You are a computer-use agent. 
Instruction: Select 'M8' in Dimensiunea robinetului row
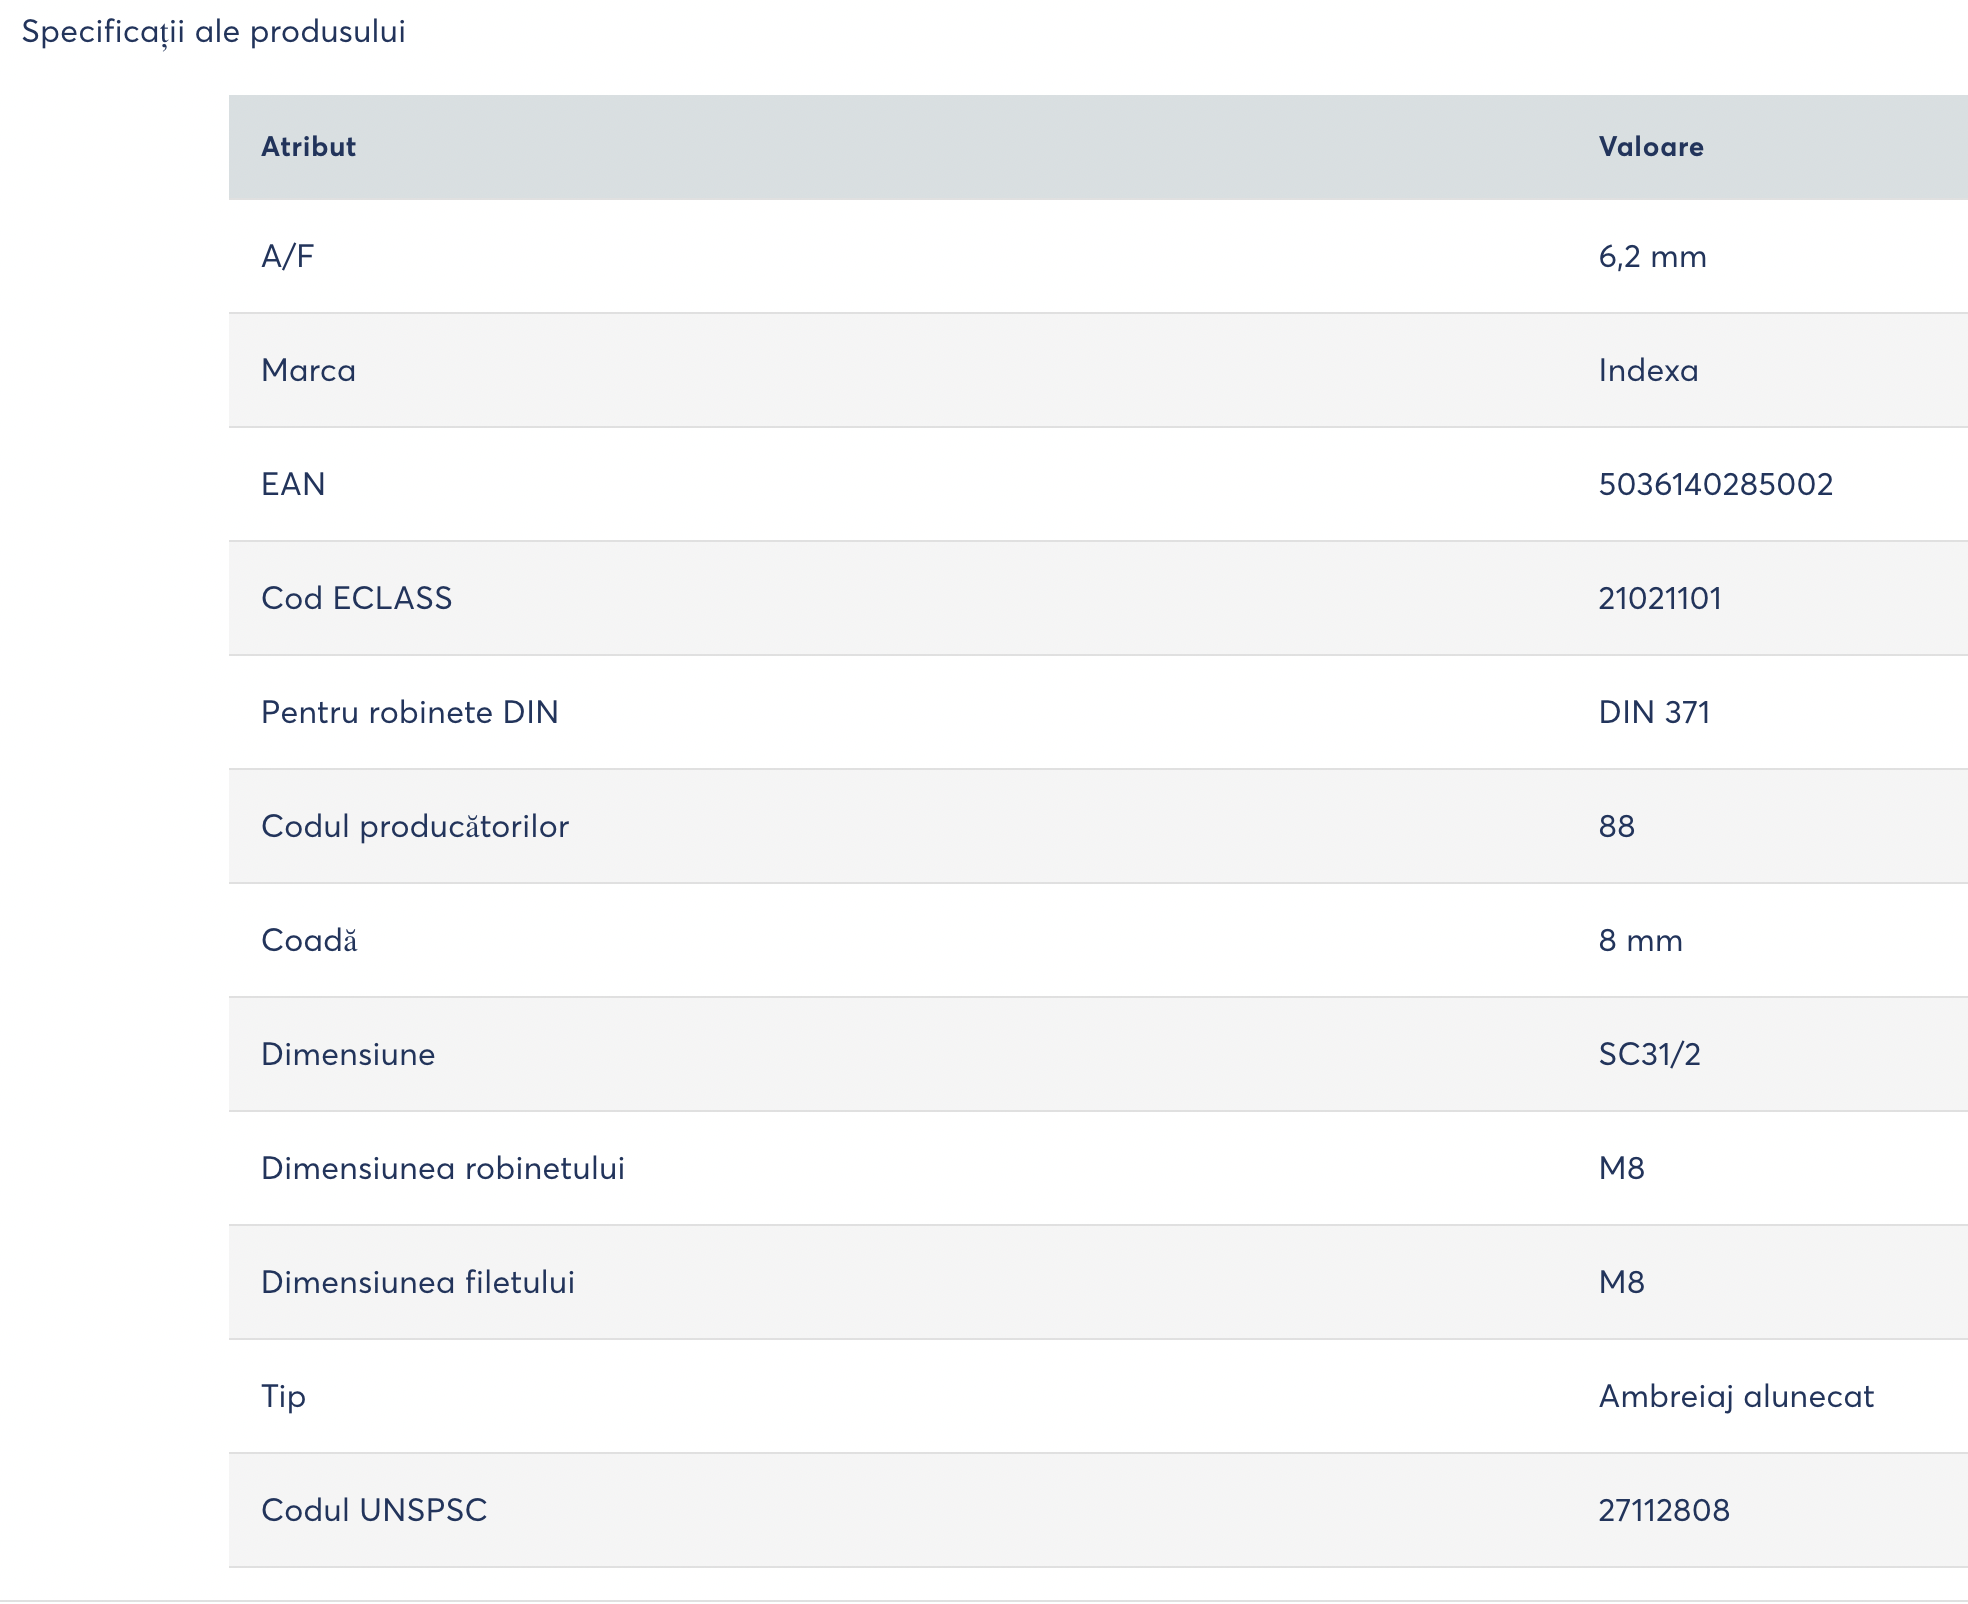[1621, 1169]
